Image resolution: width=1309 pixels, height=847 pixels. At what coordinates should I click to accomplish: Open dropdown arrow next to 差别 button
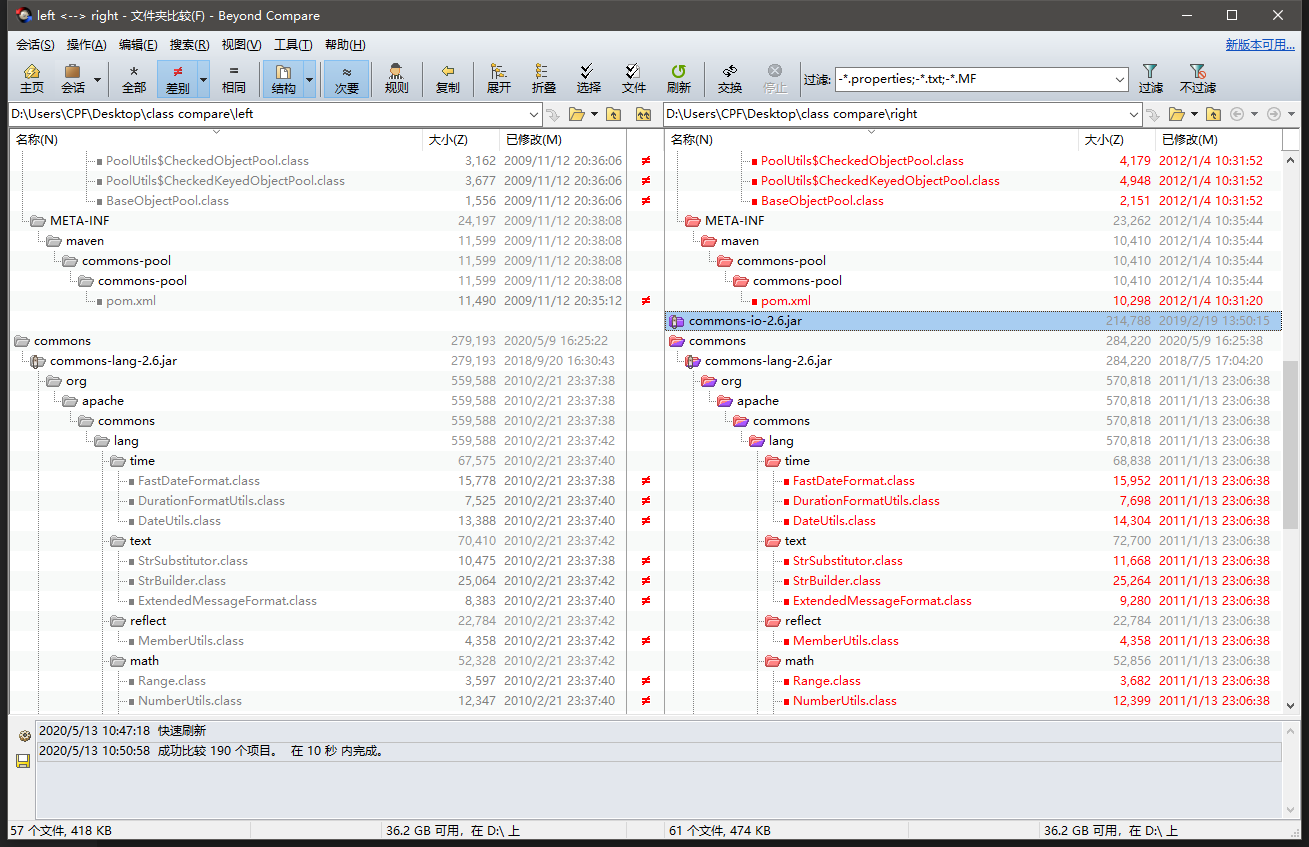pyautogui.click(x=204, y=79)
